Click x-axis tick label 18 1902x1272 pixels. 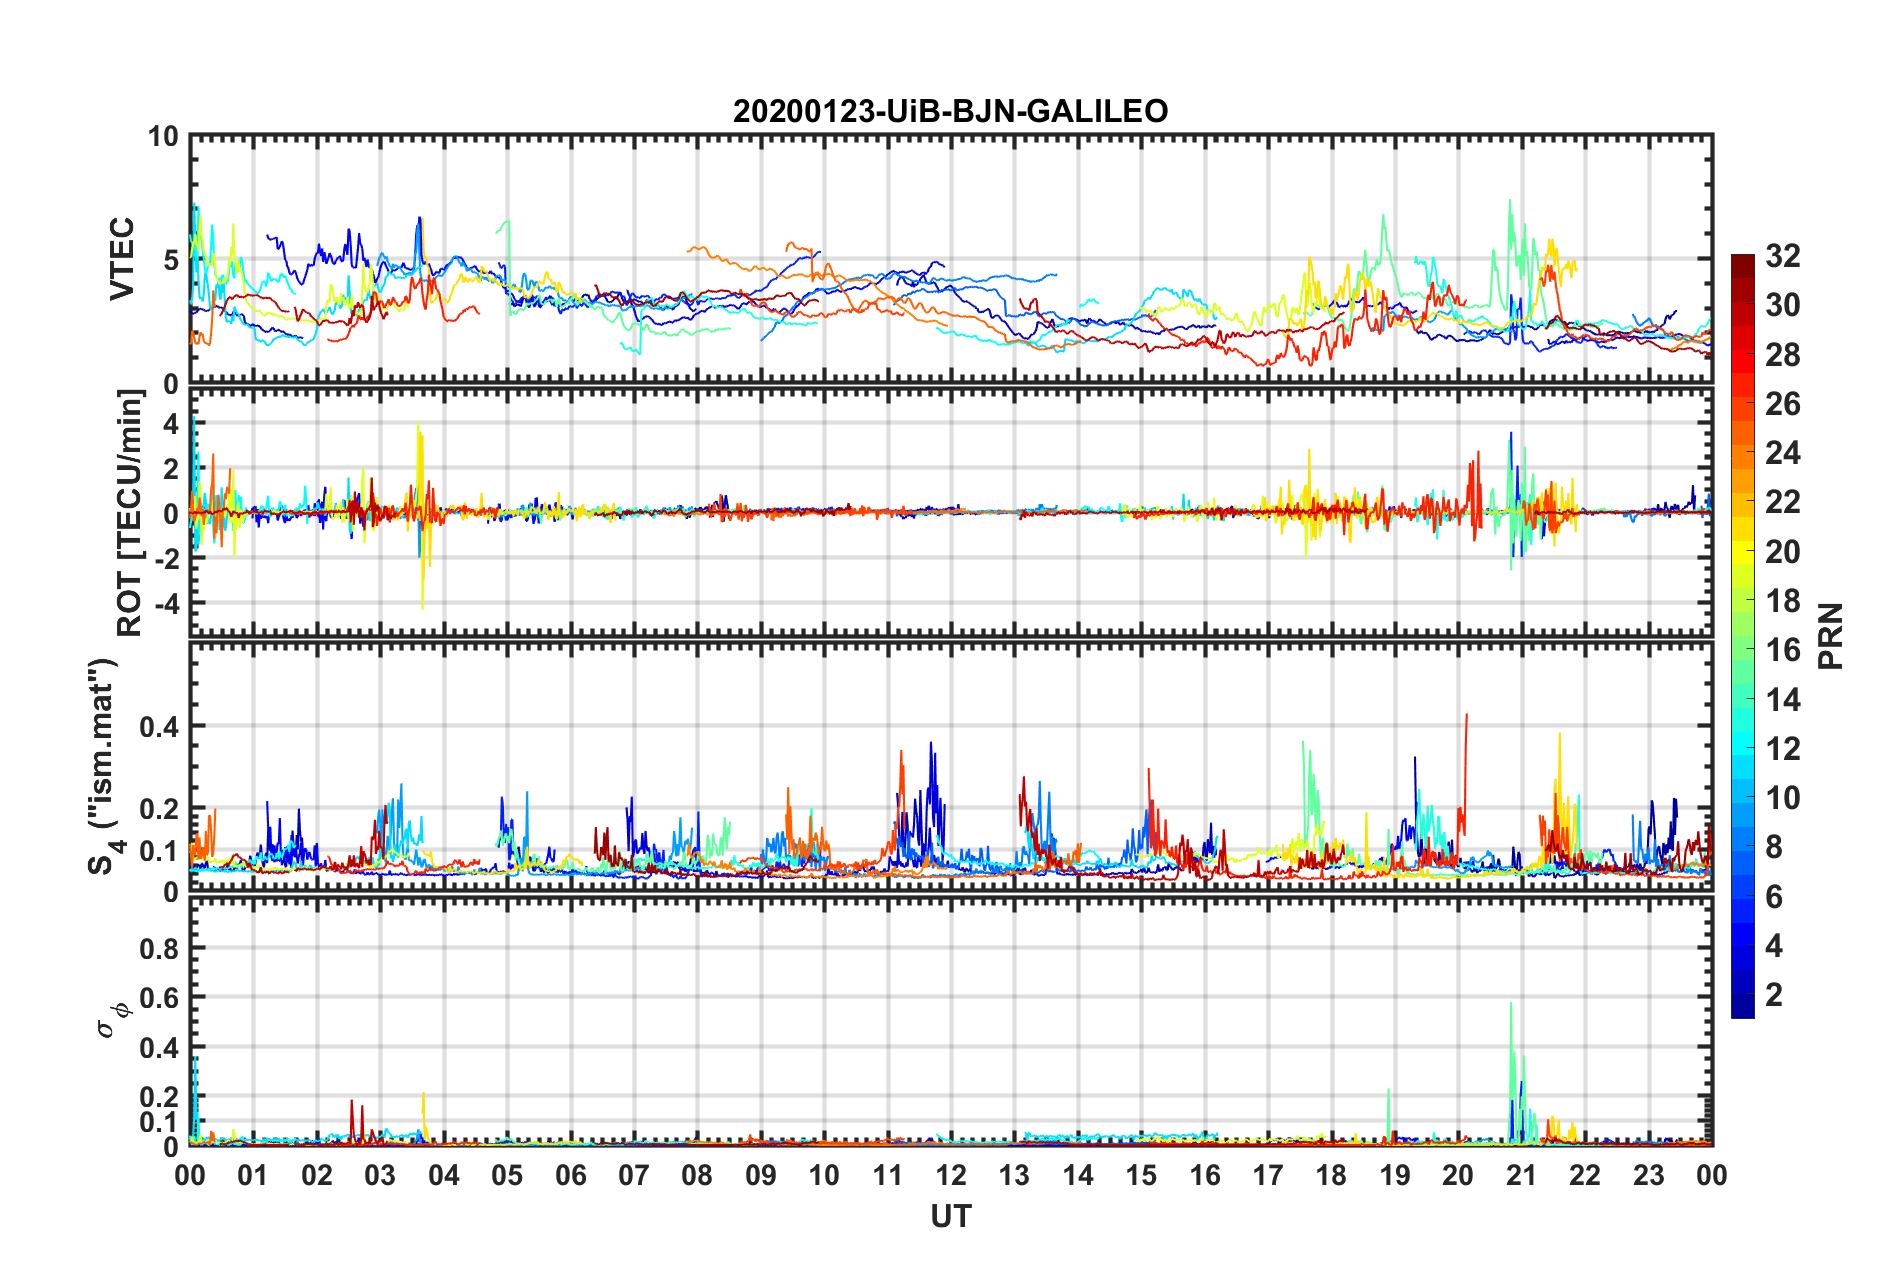pyautogui.click(x=1331, y=1175)
